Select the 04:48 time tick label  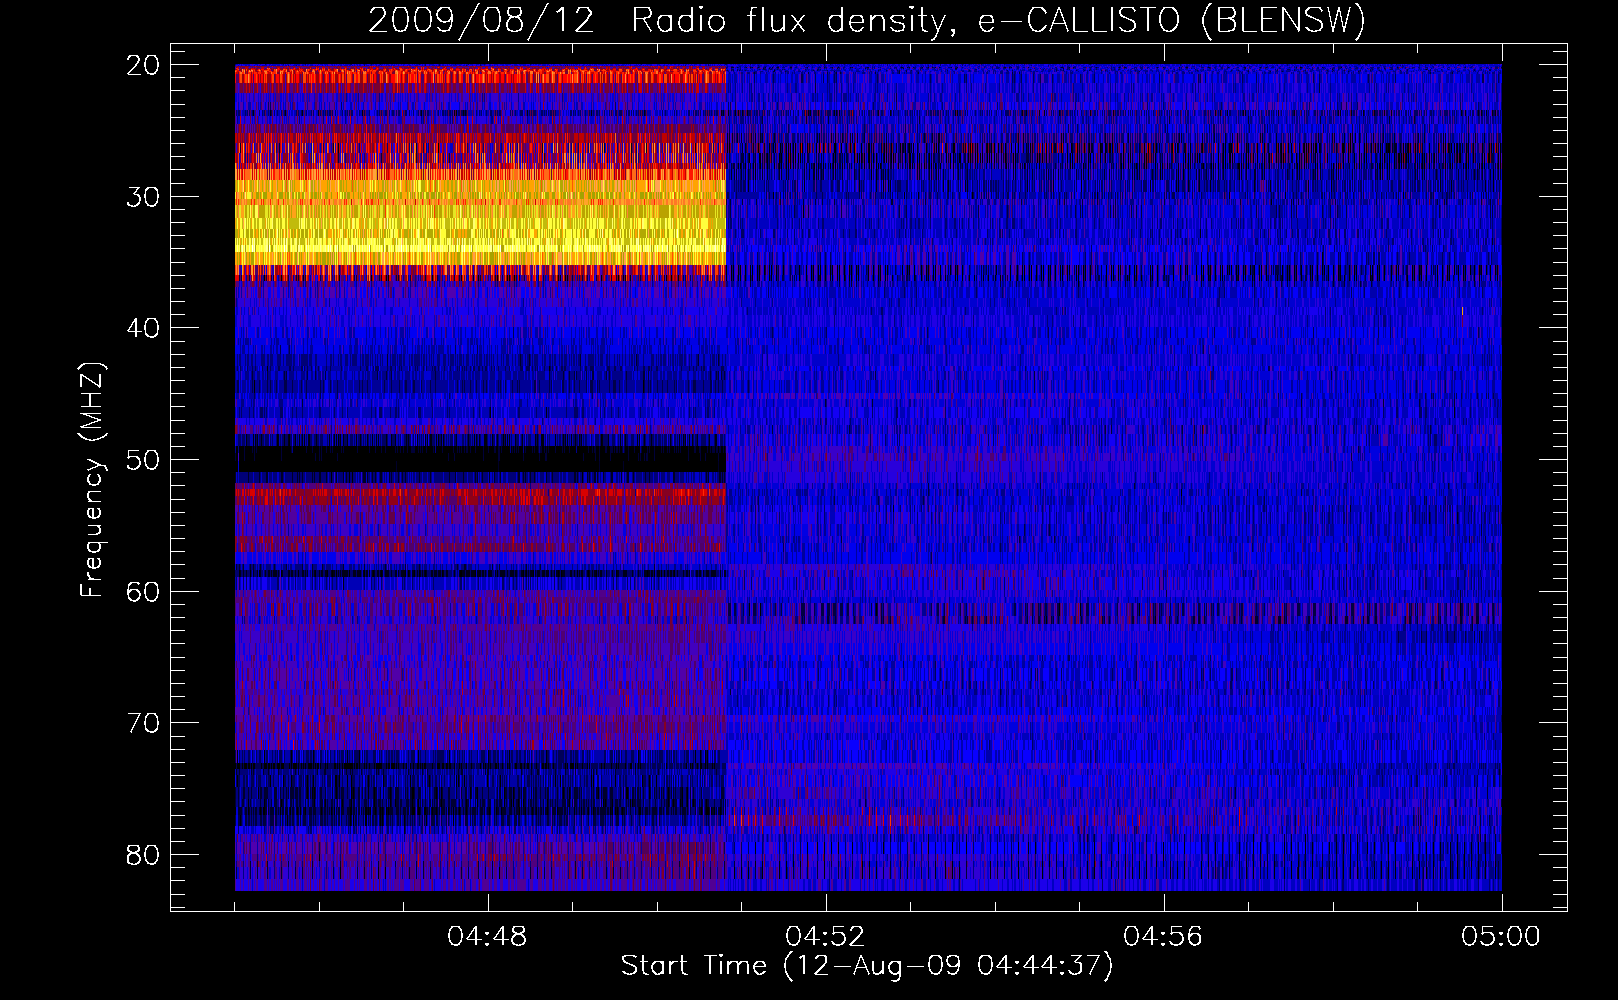487,937
